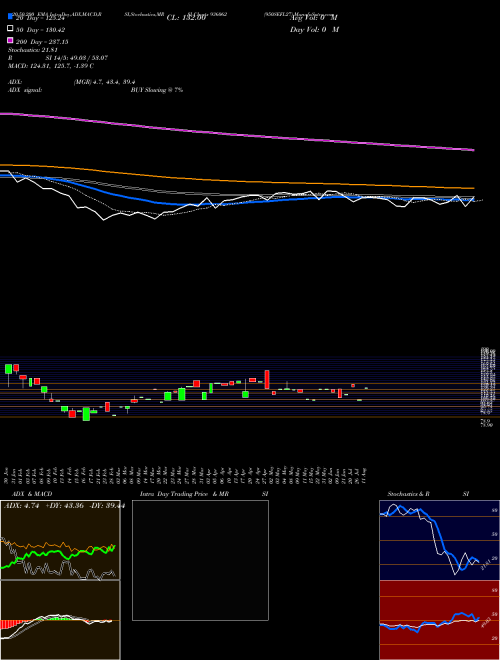500x660 pixels.
Task: Click the white 50 Day legend swatch
Action: click(10, 28)
